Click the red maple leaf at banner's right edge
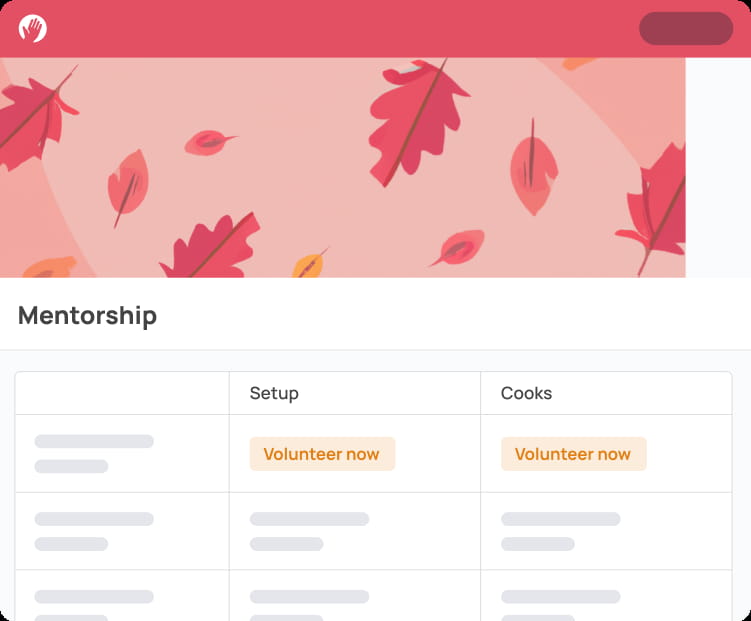The height and width of the screenshot is (621, 751). click(655, 210)
